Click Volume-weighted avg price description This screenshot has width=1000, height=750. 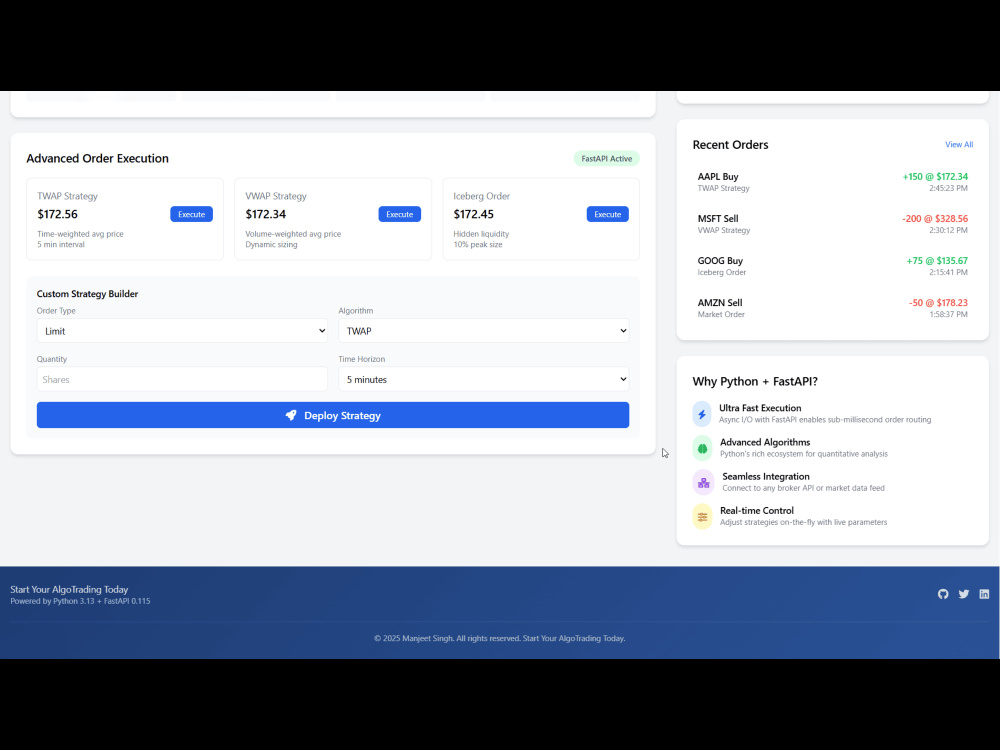(x=293, y=234)
